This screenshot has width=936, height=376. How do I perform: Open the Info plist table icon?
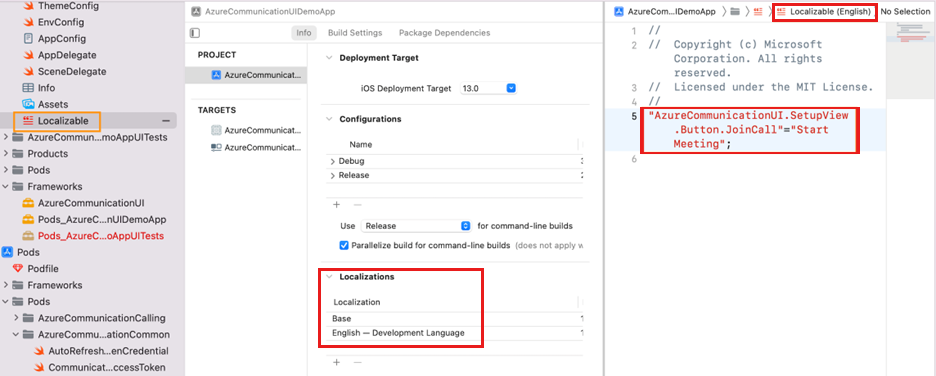click(27, 88)
